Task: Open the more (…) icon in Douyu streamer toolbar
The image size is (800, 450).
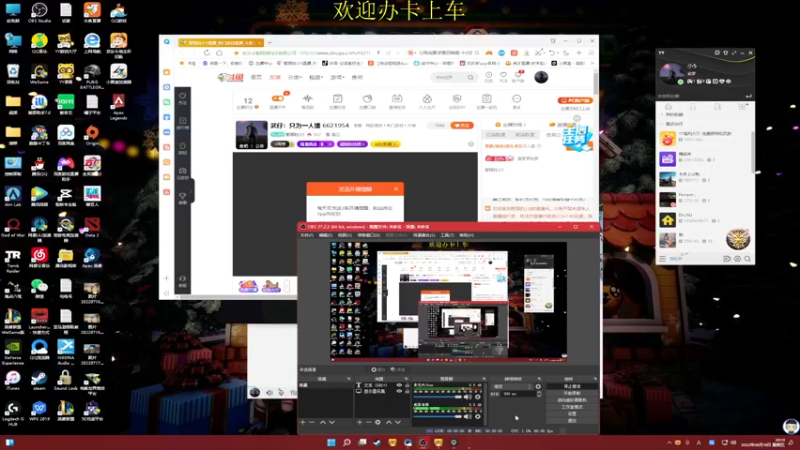Action: pos(516,101)
